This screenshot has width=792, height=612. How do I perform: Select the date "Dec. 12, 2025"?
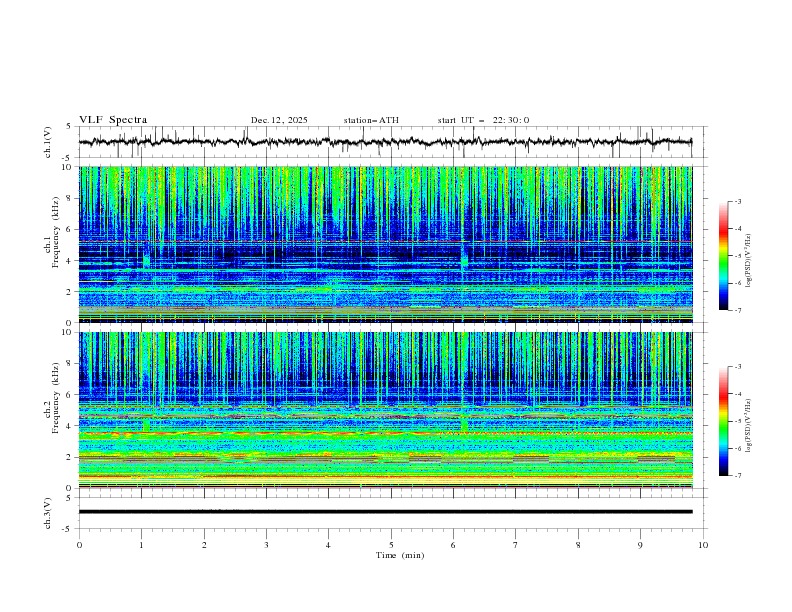pyautogui.click(x=279, y=120)
